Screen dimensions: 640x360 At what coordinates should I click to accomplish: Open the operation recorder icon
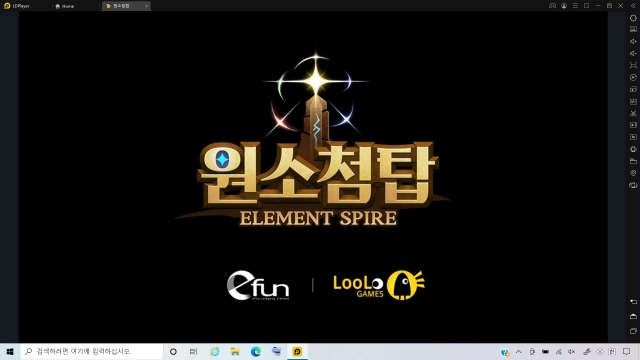click(633, 77)
